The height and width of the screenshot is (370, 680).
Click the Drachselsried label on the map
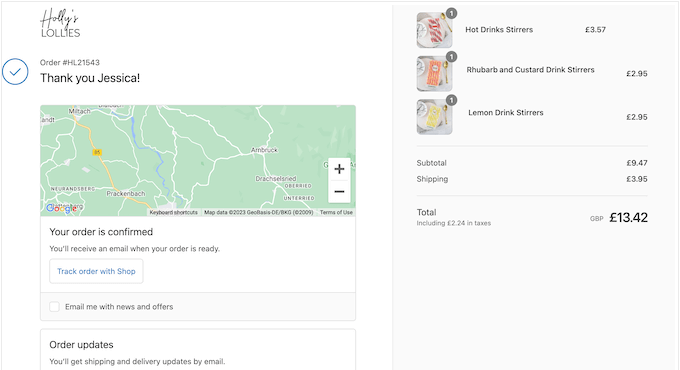276,178
